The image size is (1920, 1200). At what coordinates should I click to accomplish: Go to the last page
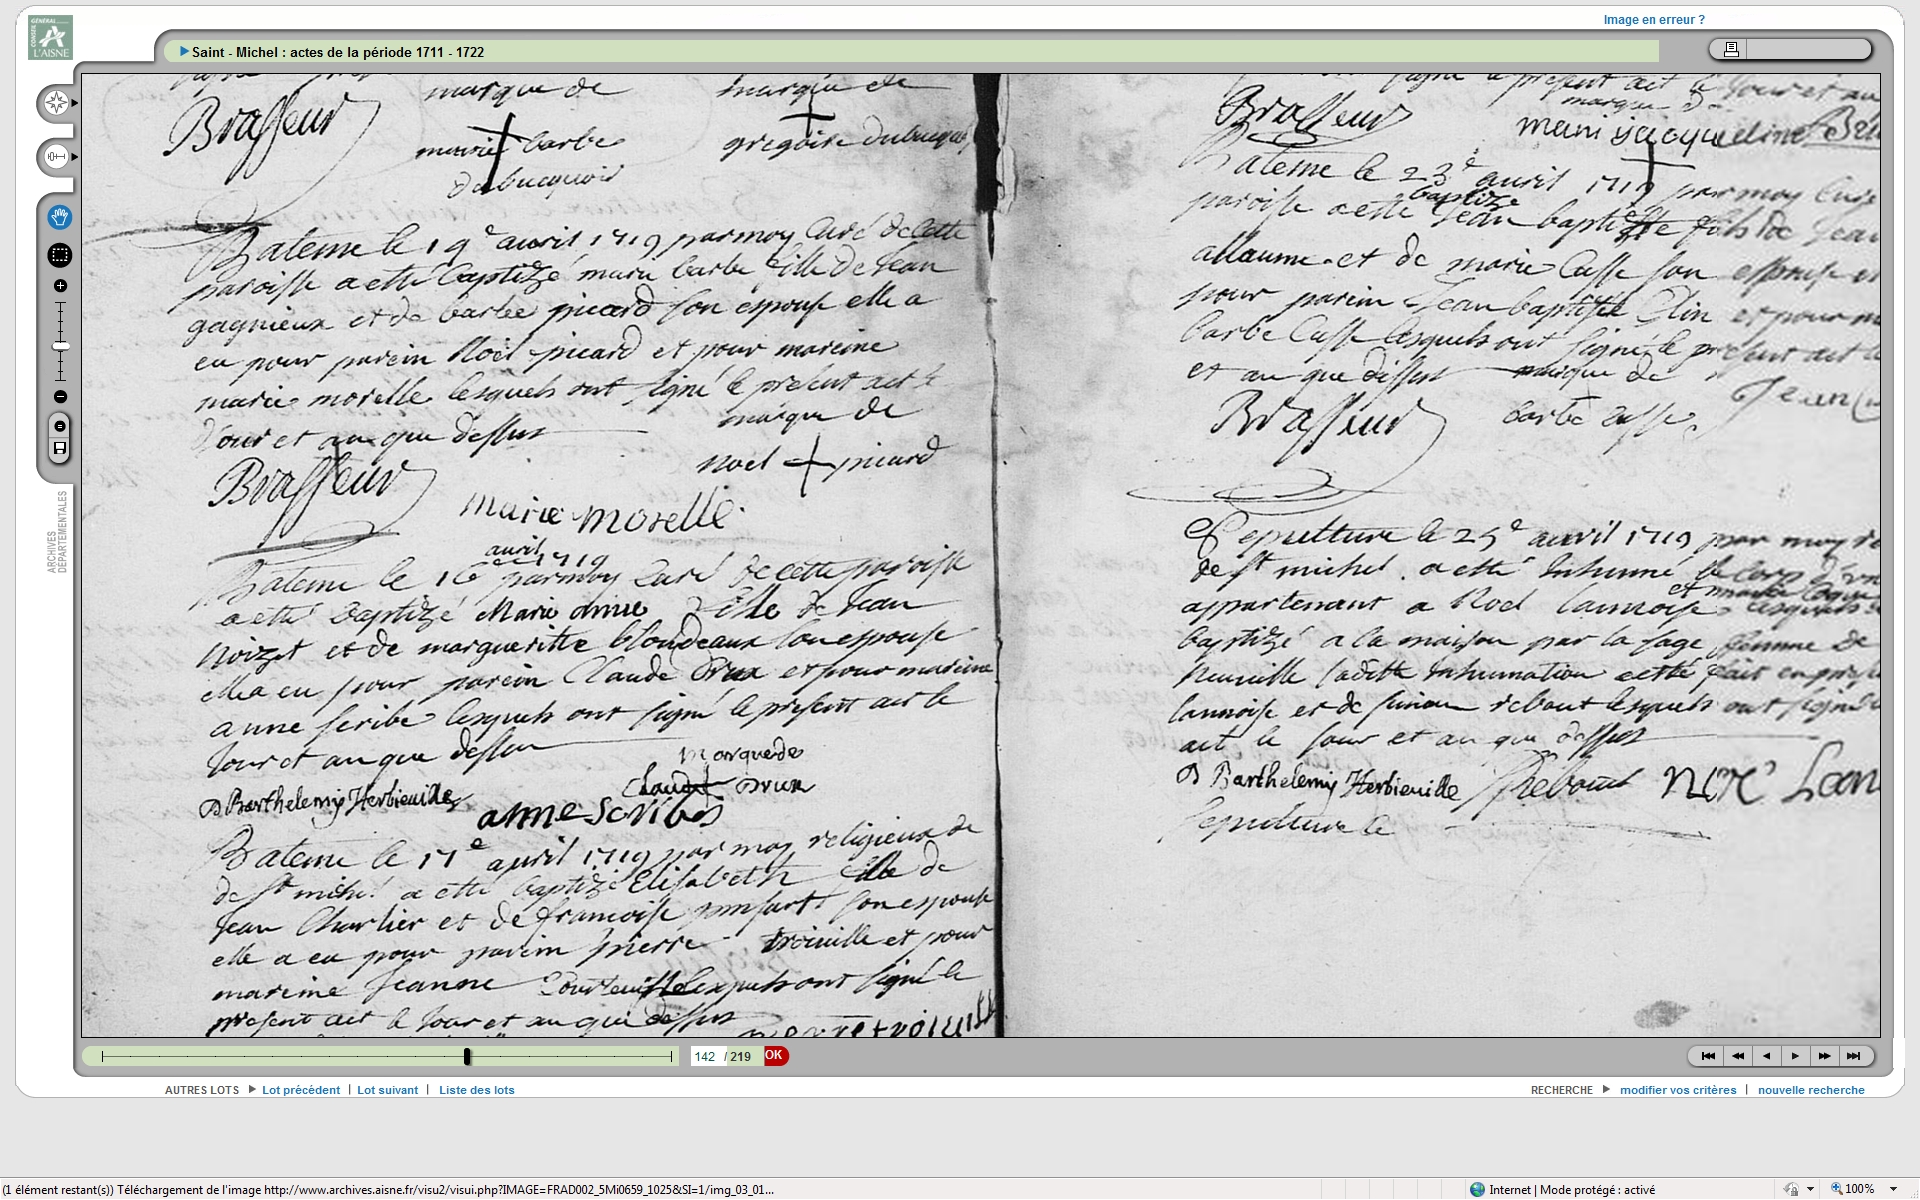[x=1853, y=1056]
